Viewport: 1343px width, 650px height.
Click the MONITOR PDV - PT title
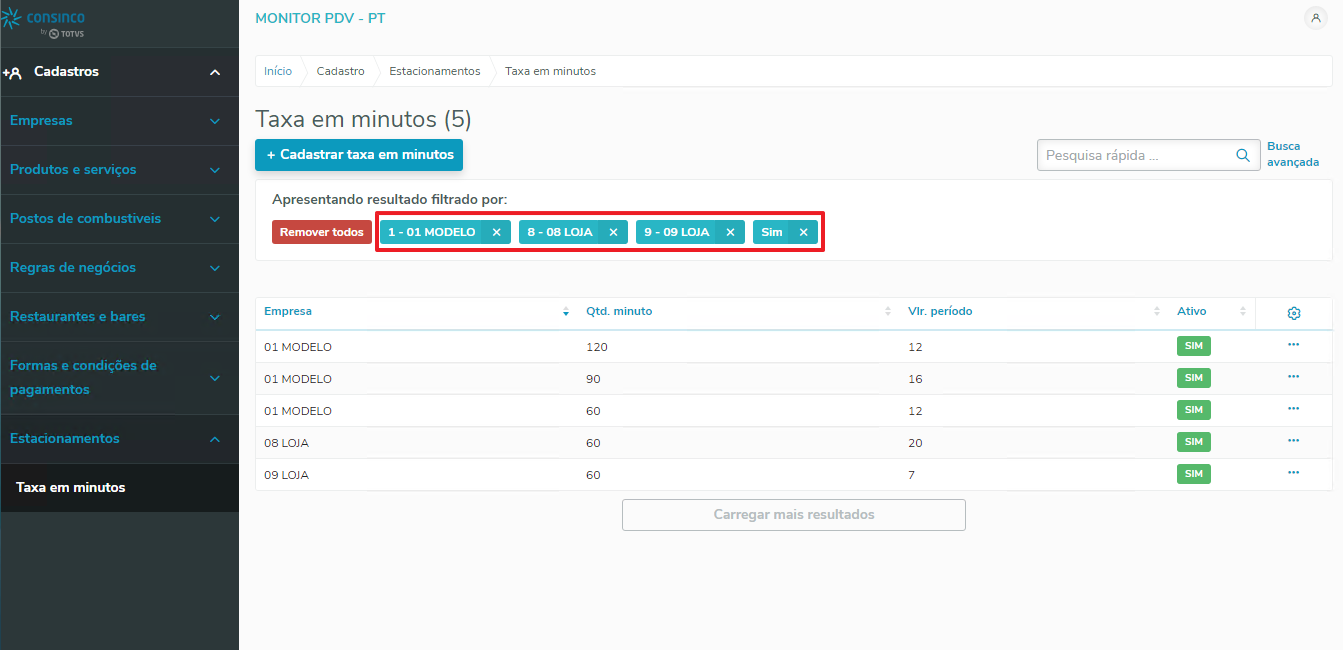[320, 18]
